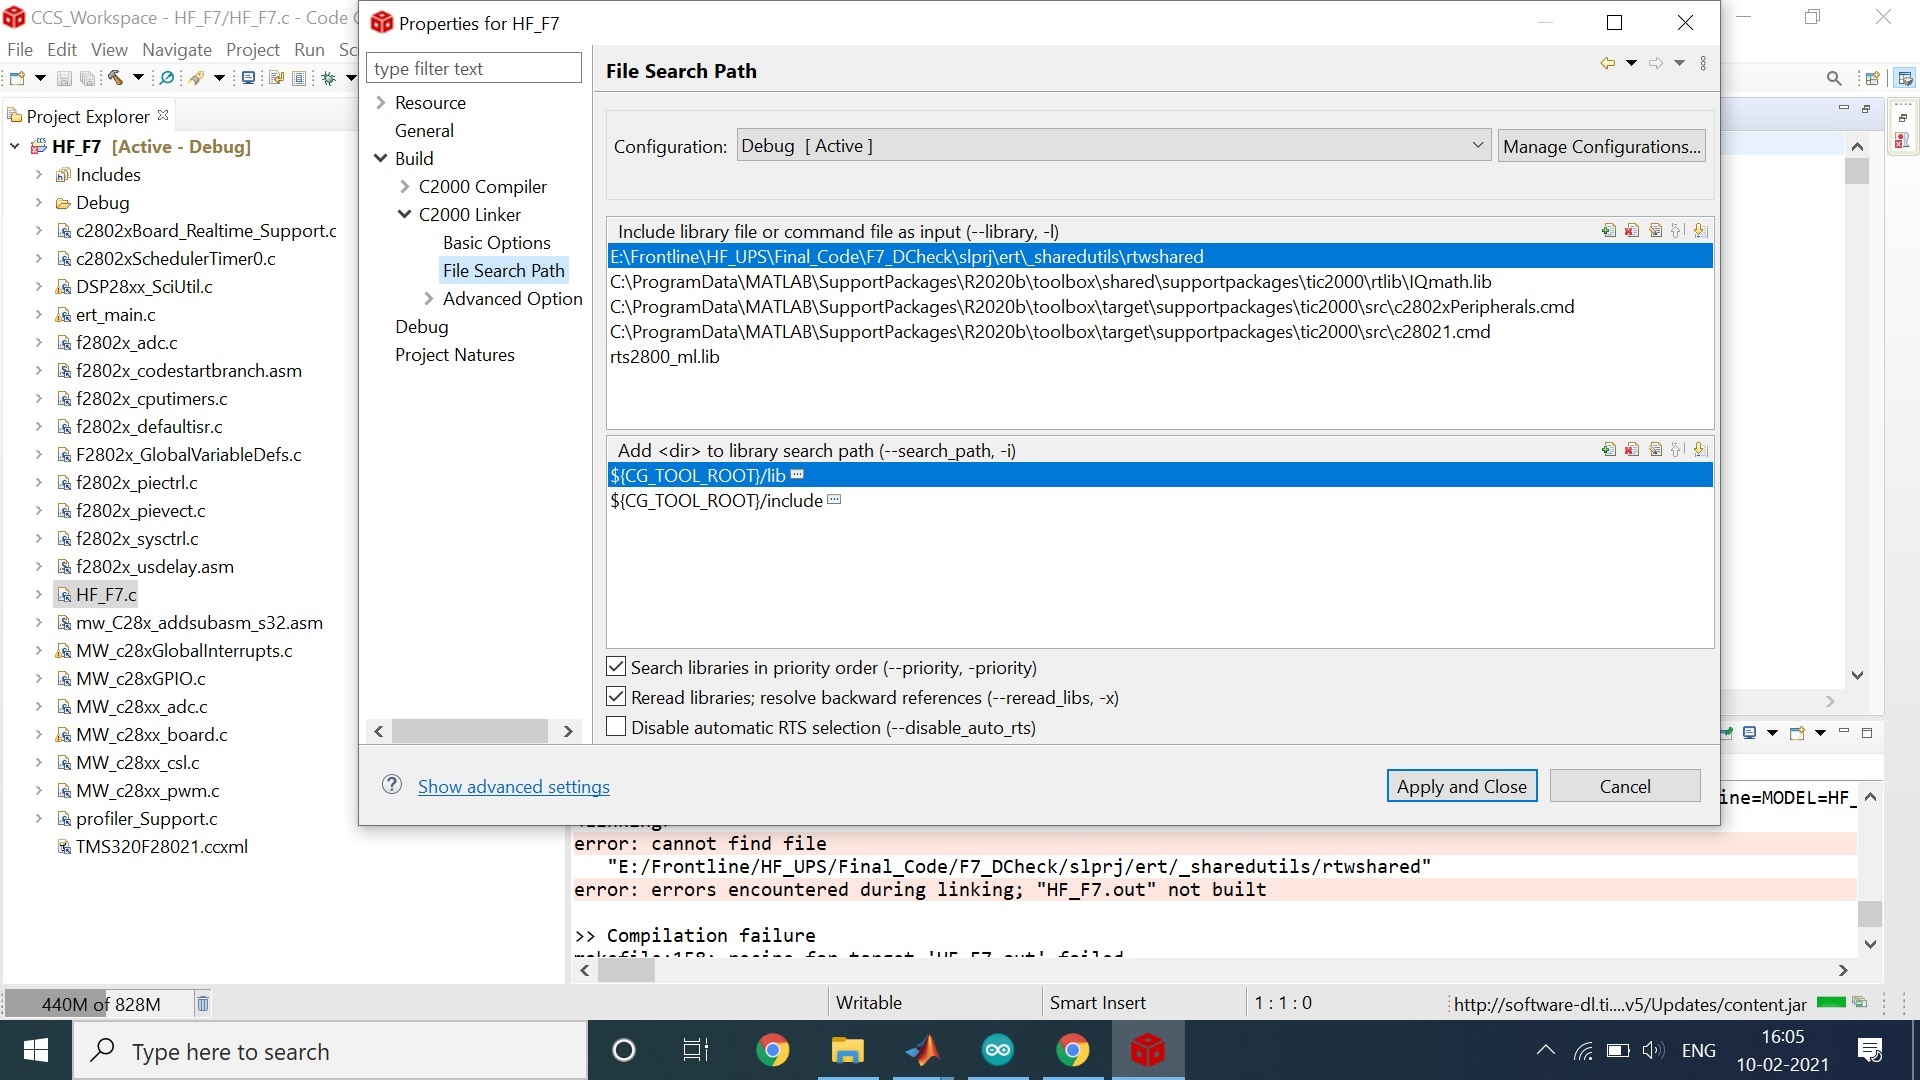1920x1080 pixels.
Task: Open the Project menu
Action: (253, 49)
